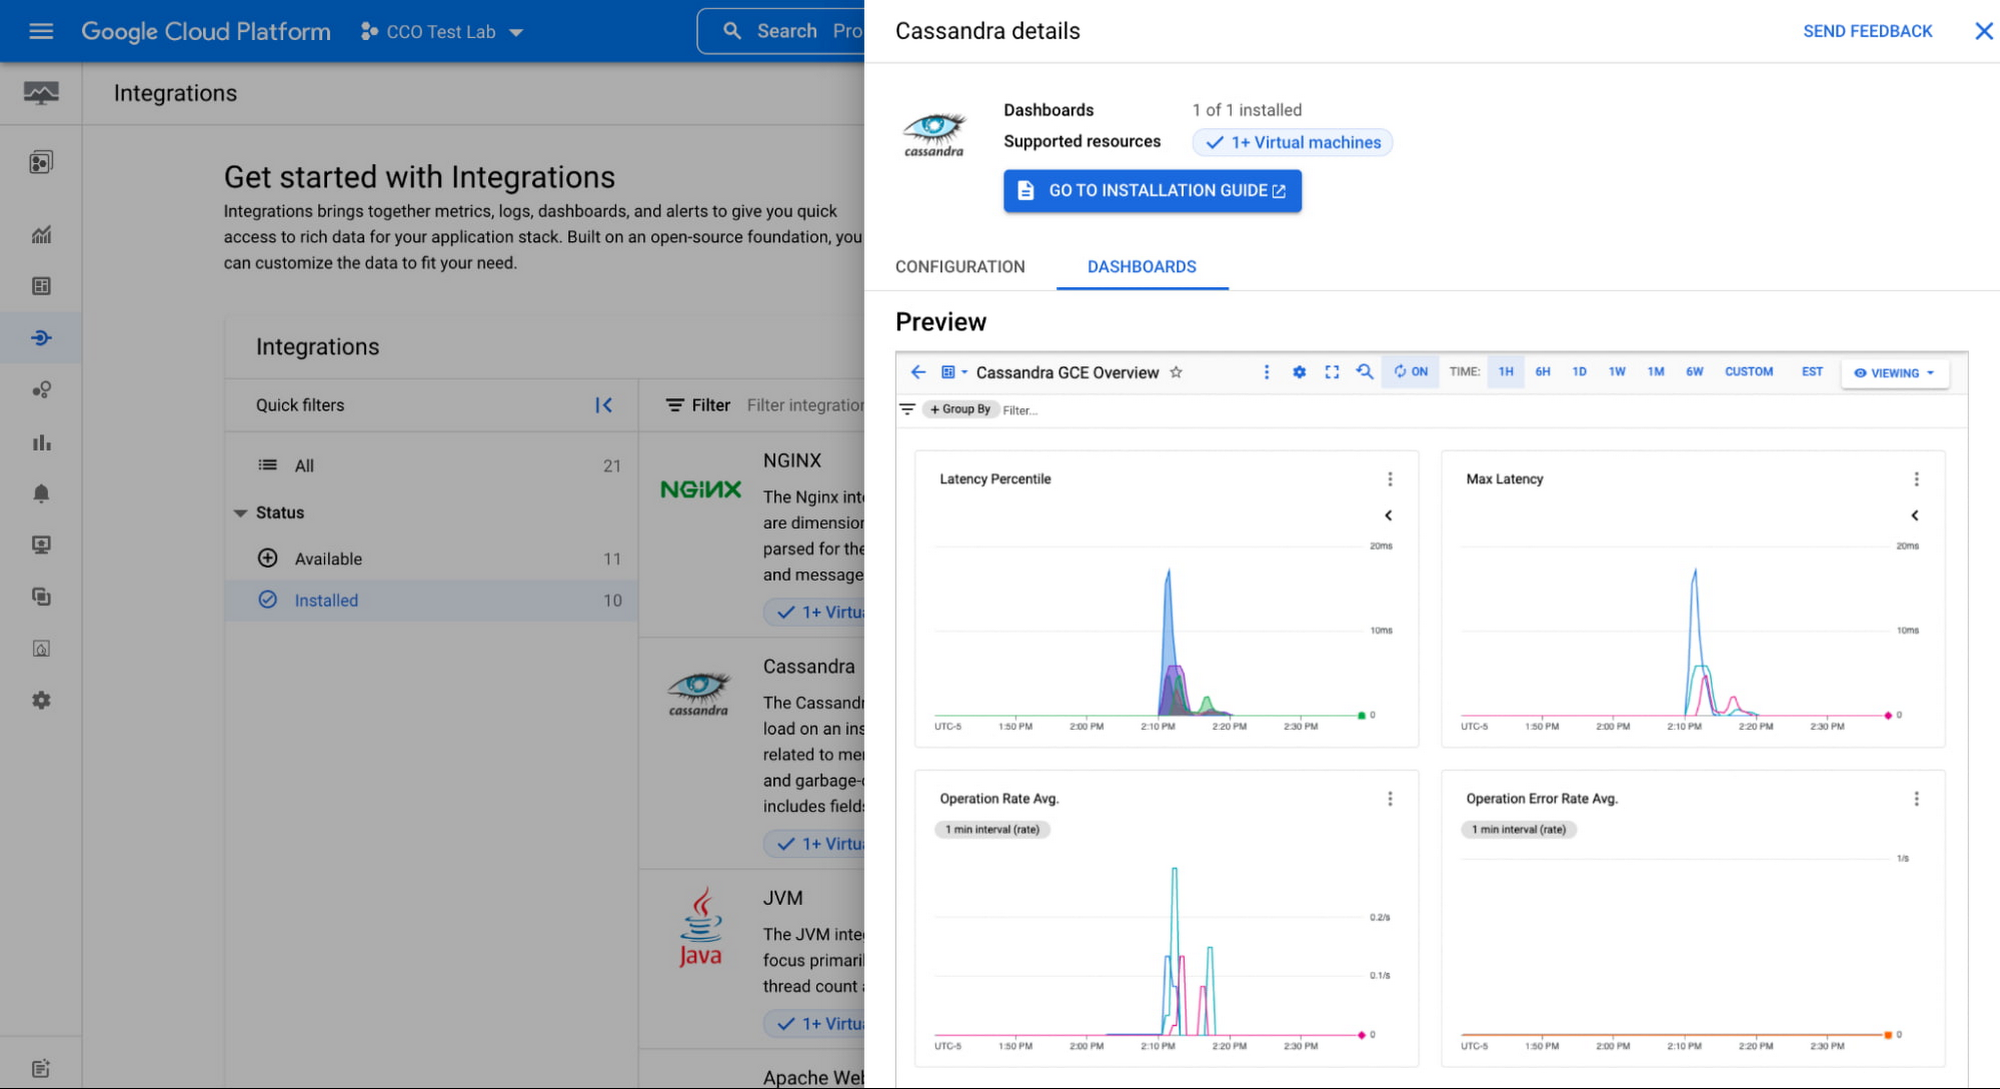The height and width of the screenshot is (1089, 2000).
Task: Switch to the CONFIGURATION tab
Action: pos(960,267)
